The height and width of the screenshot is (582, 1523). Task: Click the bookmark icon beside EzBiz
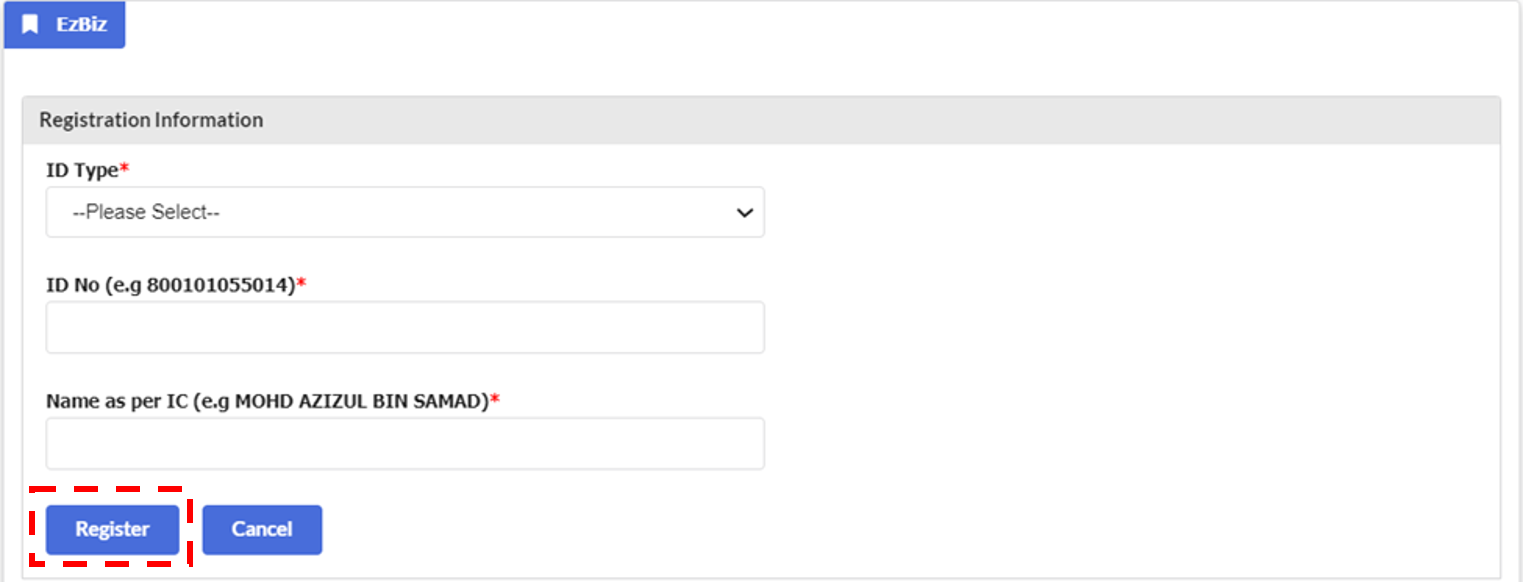[30, 24]
